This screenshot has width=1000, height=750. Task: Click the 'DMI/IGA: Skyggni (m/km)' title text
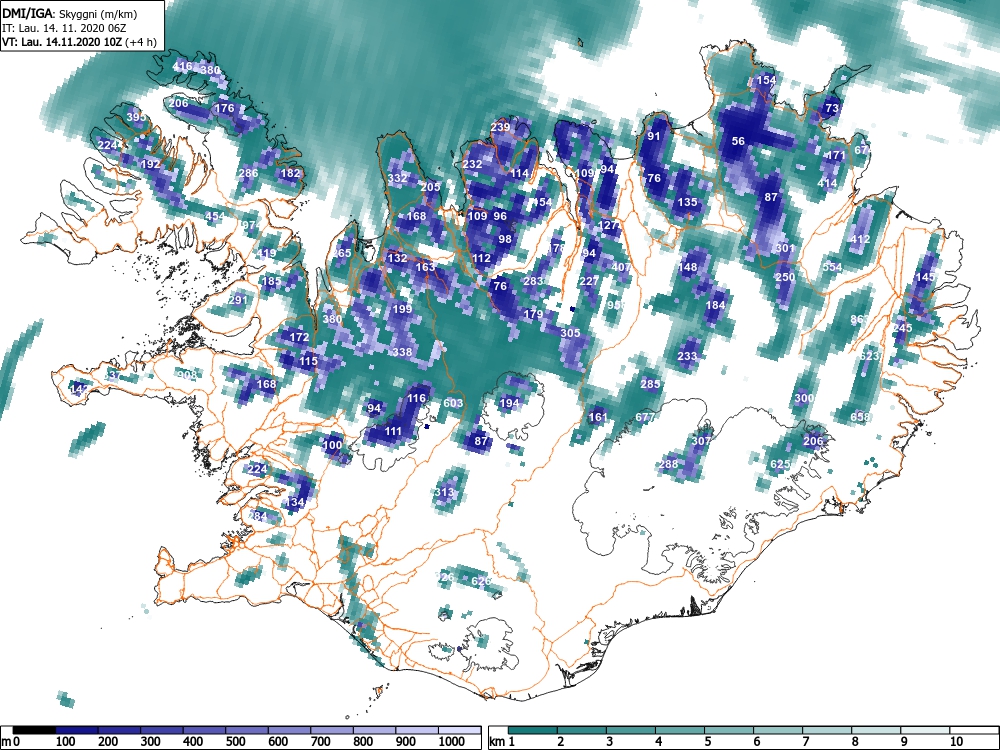click(70, 13)
